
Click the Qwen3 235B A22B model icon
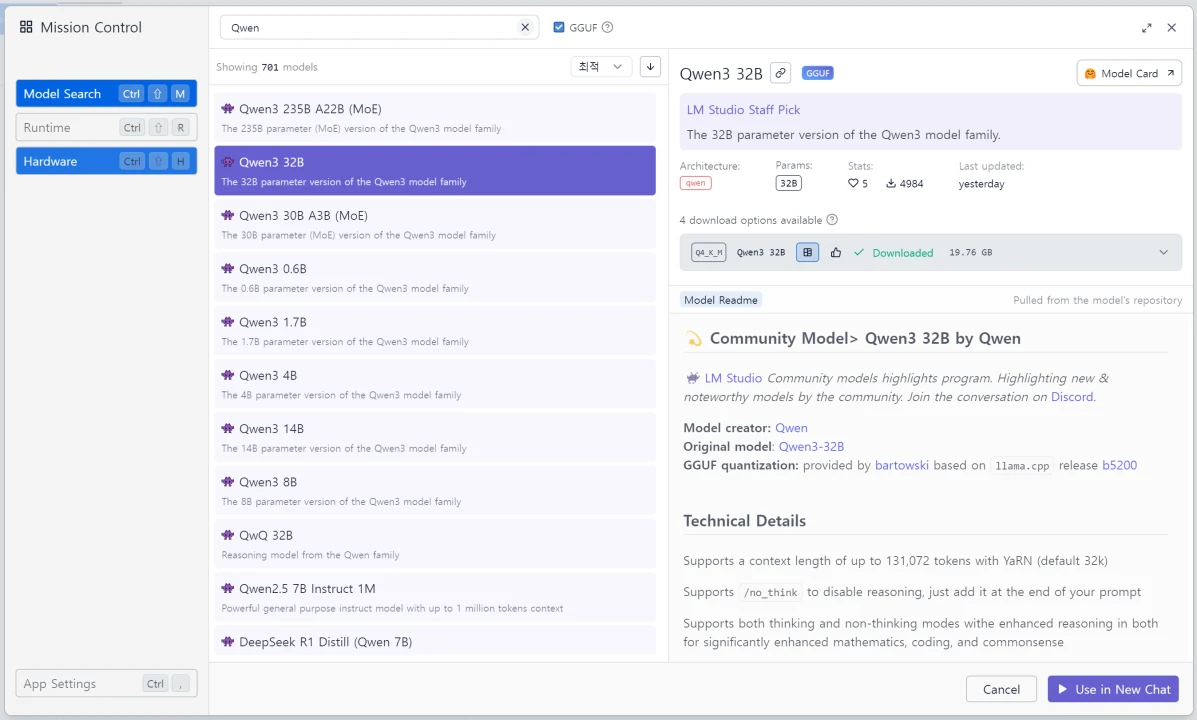coord(227,108)
